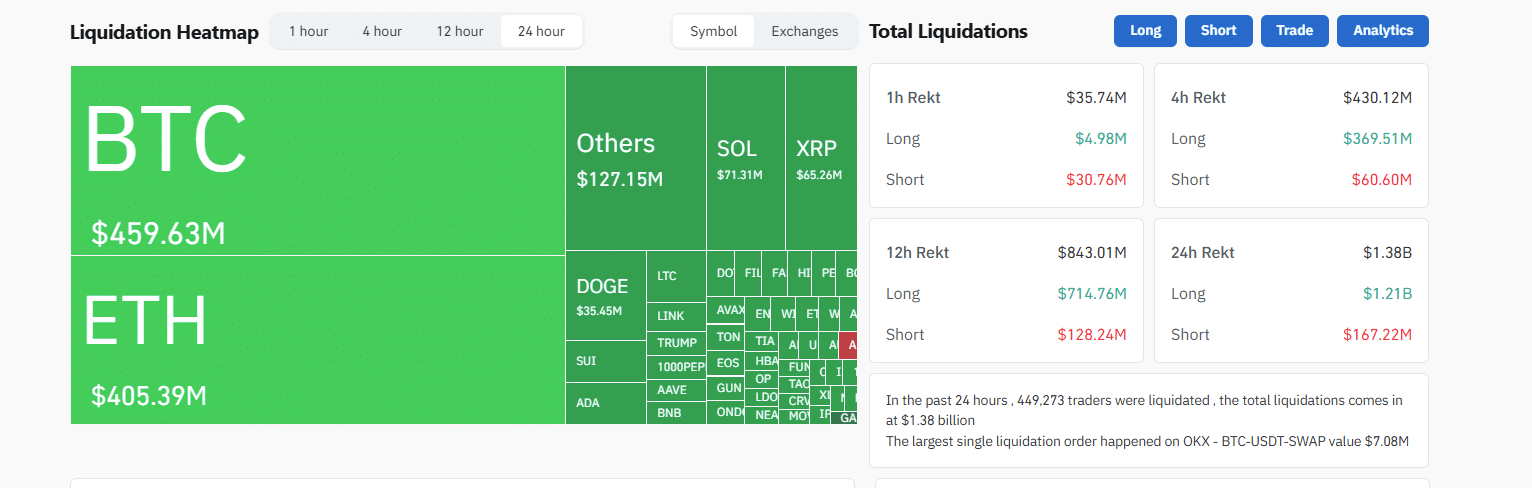Switch heatmap to 4 hour
This screenshot has width=1532, height=488.
[x=381, y=31]
